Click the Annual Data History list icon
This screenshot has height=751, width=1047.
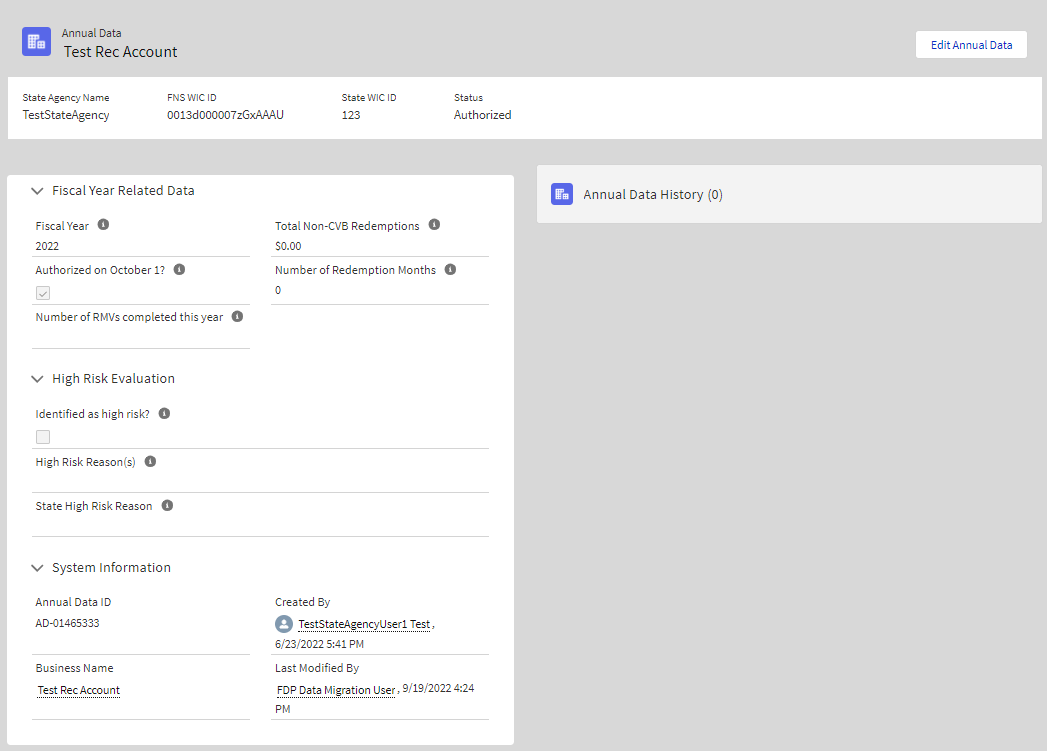click(562, 194)
